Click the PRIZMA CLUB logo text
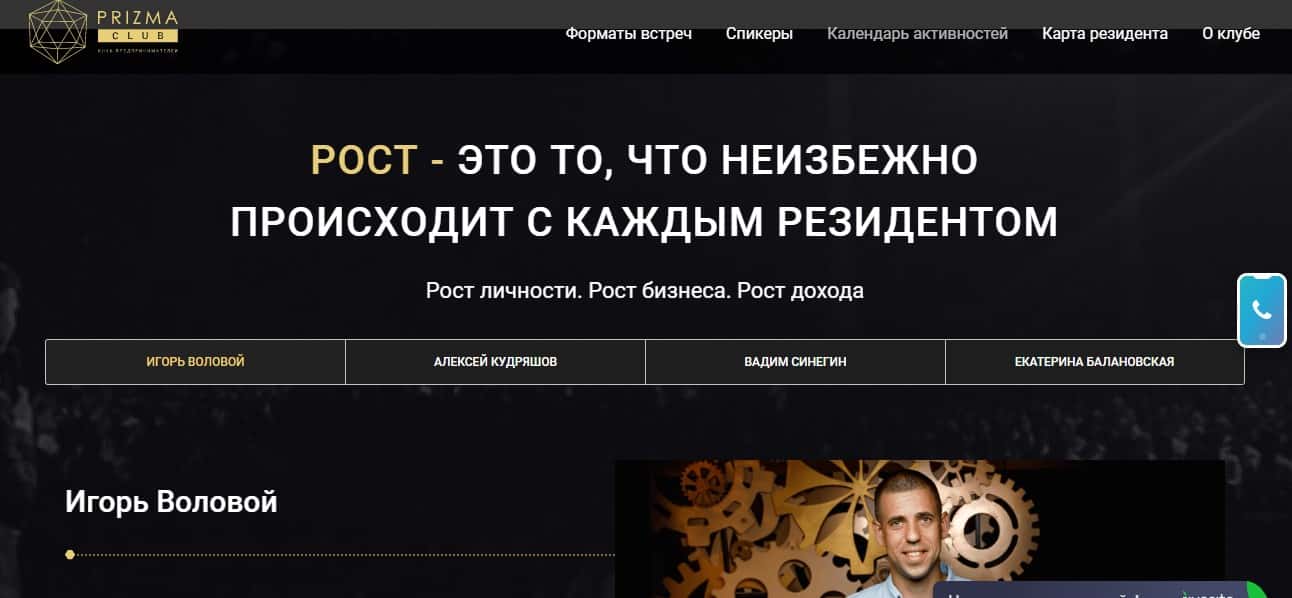Image resolution: width=1292 pixels, height=598 pixels. click(138, 25)
